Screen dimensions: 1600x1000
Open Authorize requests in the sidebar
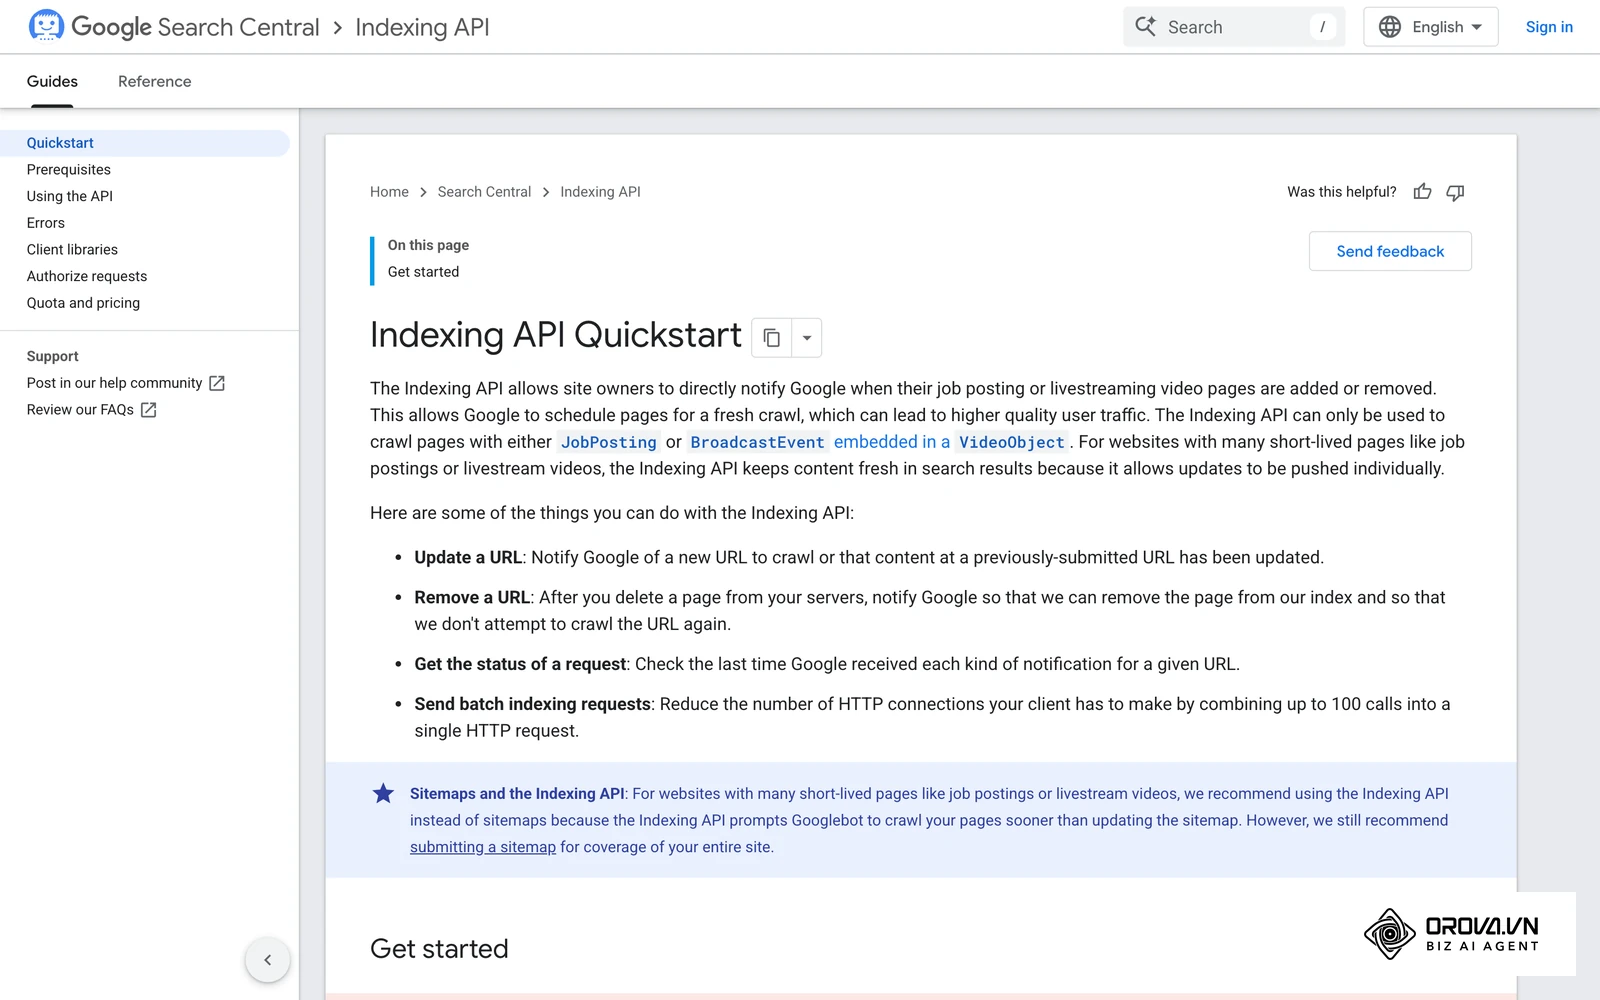click(87, 276)
